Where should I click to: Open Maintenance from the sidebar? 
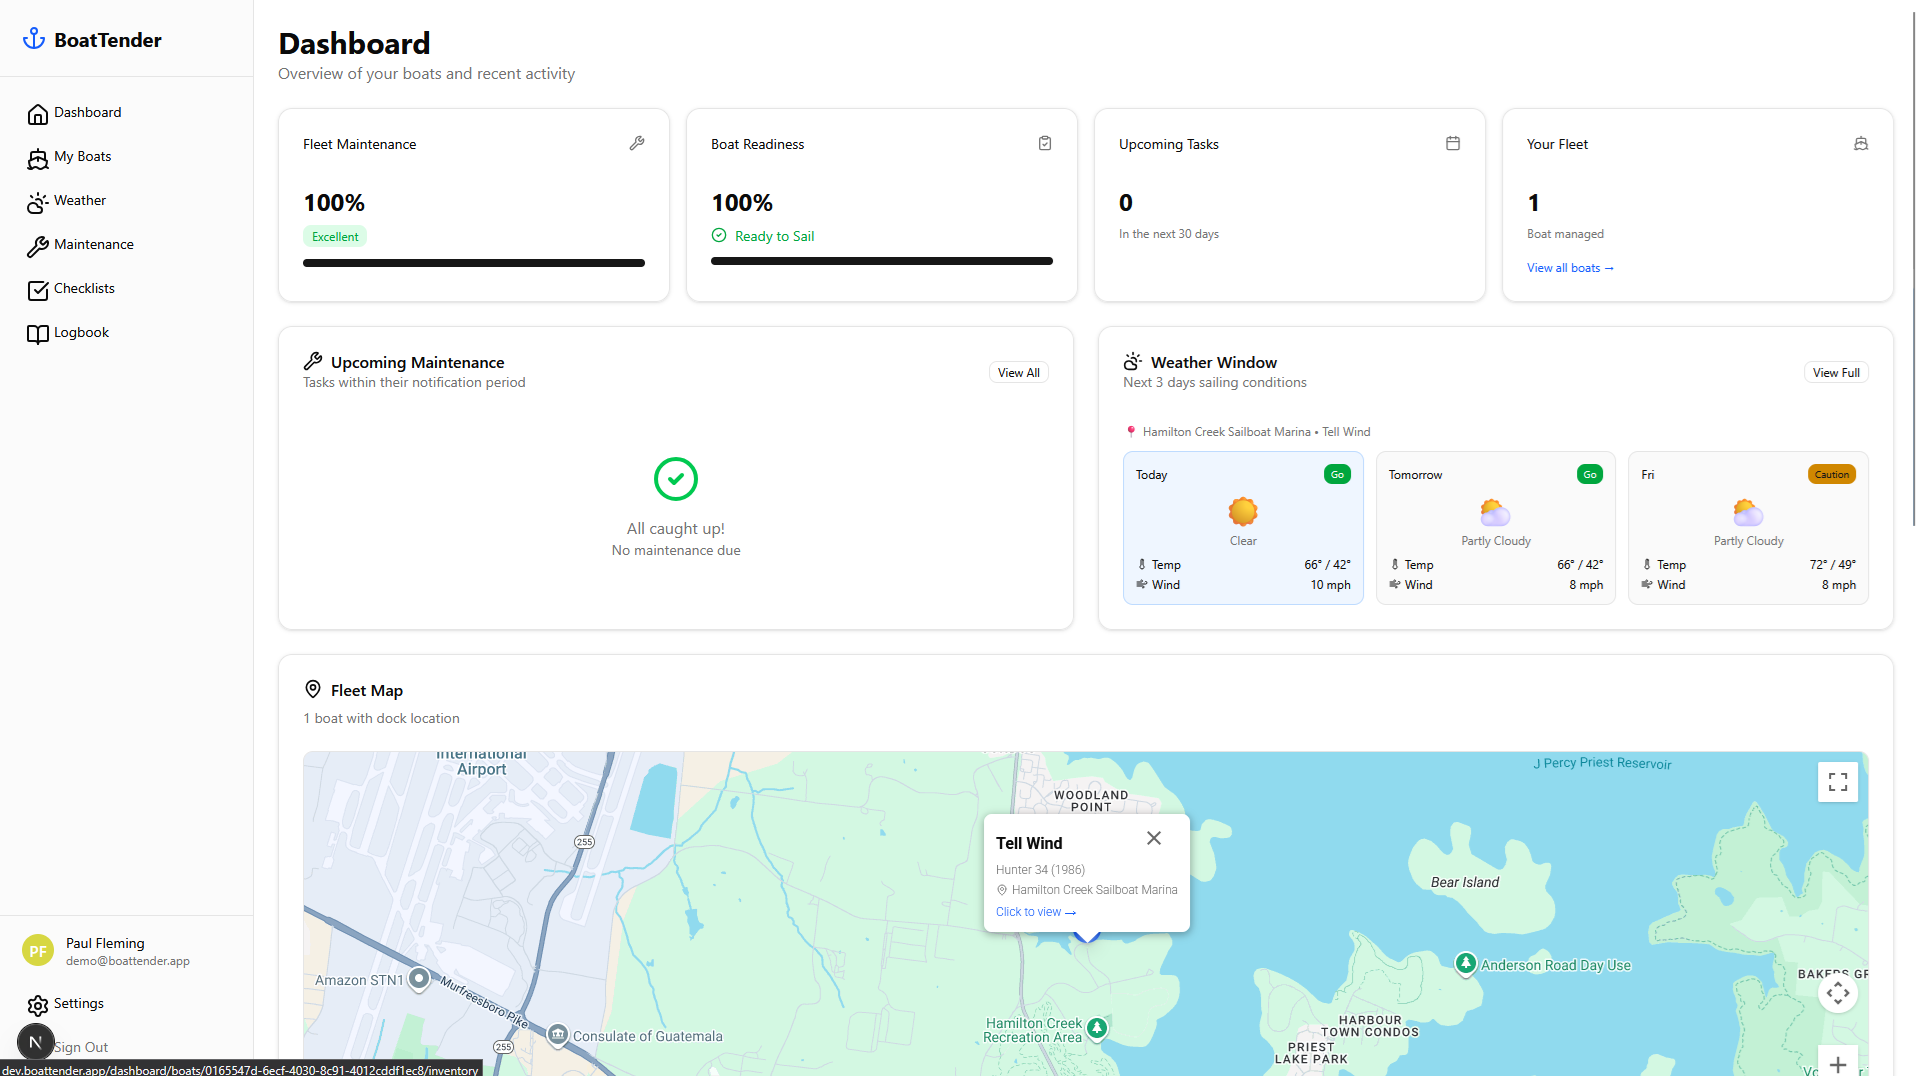93,245
